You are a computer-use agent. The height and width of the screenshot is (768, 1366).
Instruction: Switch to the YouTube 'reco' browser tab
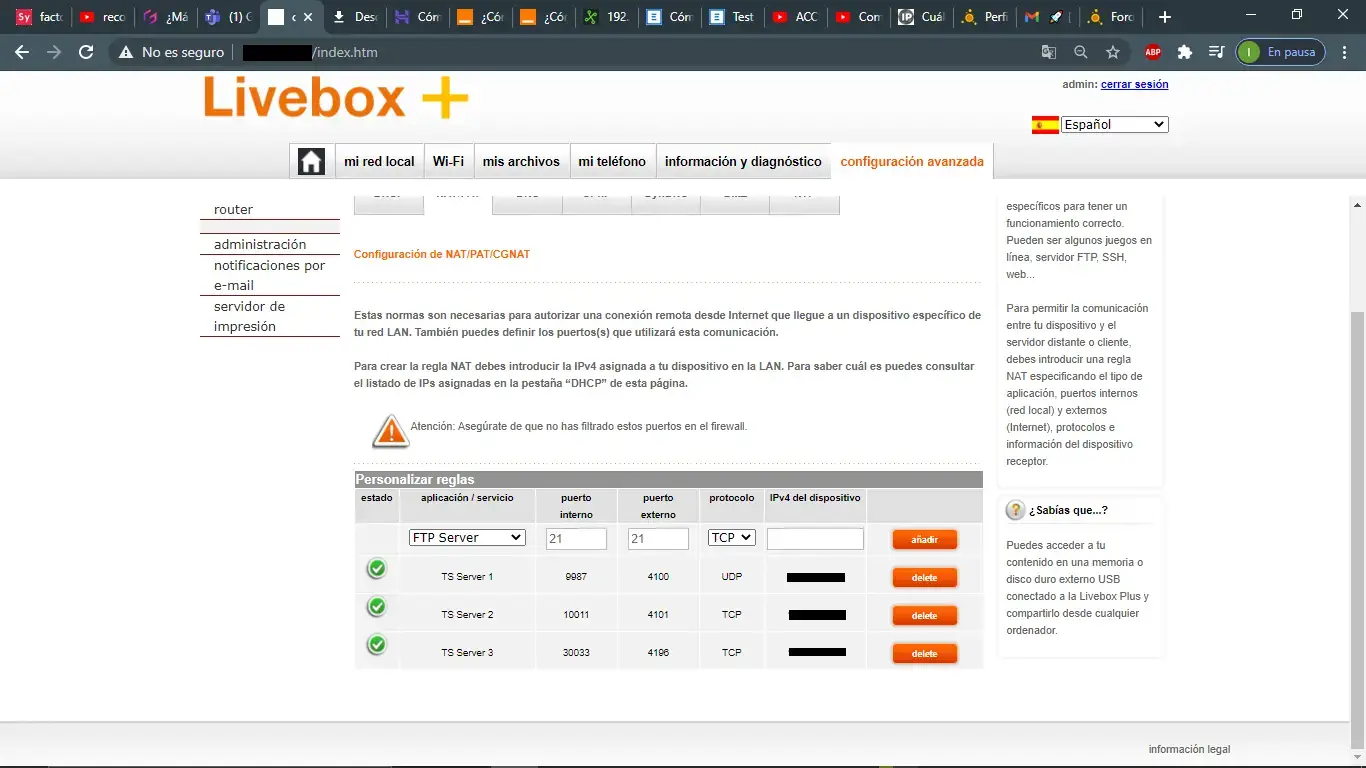point(101,17)
